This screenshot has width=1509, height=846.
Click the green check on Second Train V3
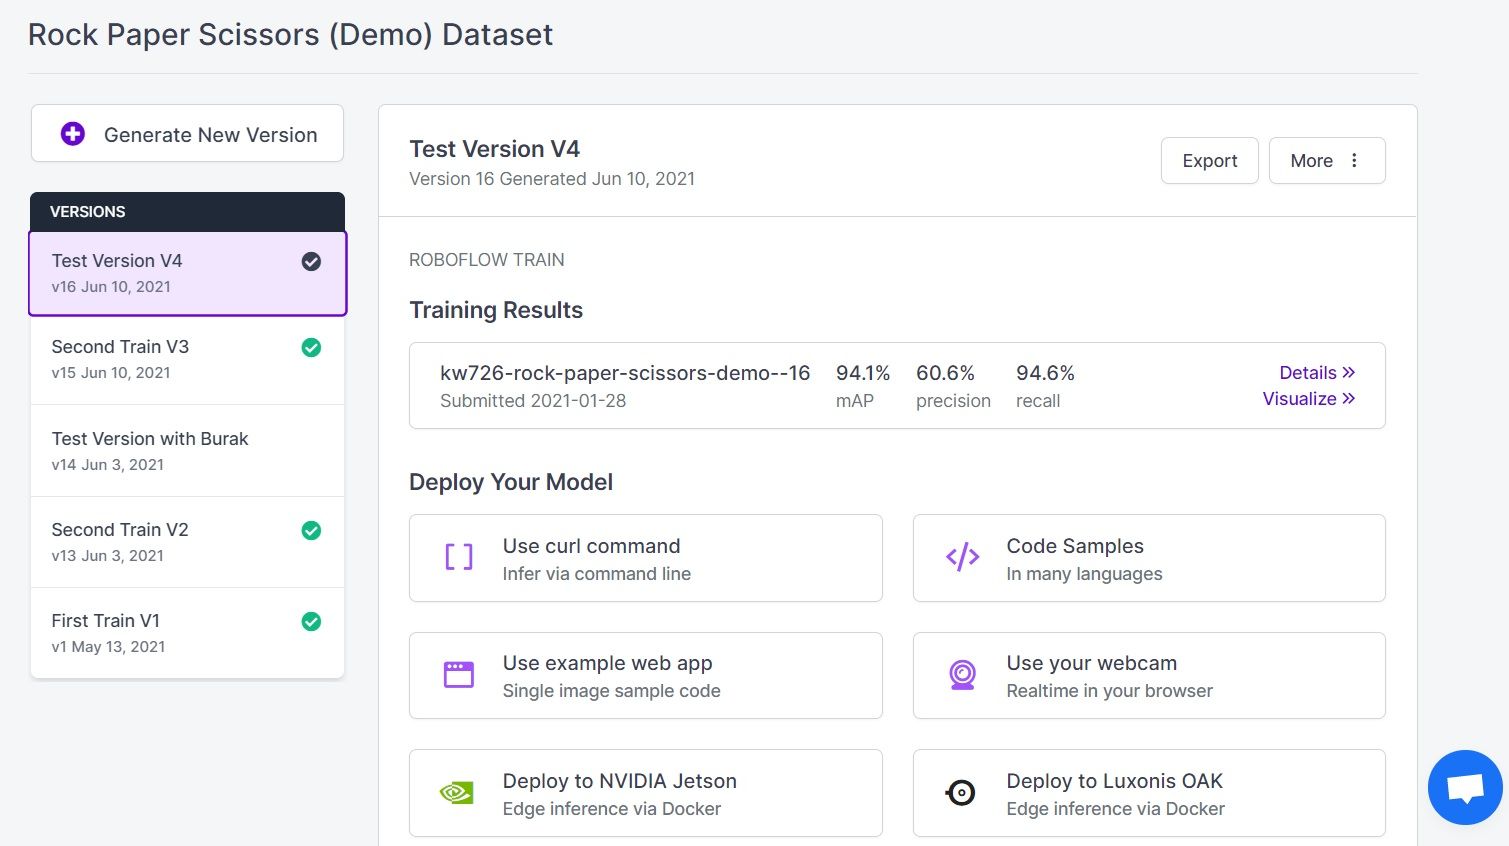point(311,347)
